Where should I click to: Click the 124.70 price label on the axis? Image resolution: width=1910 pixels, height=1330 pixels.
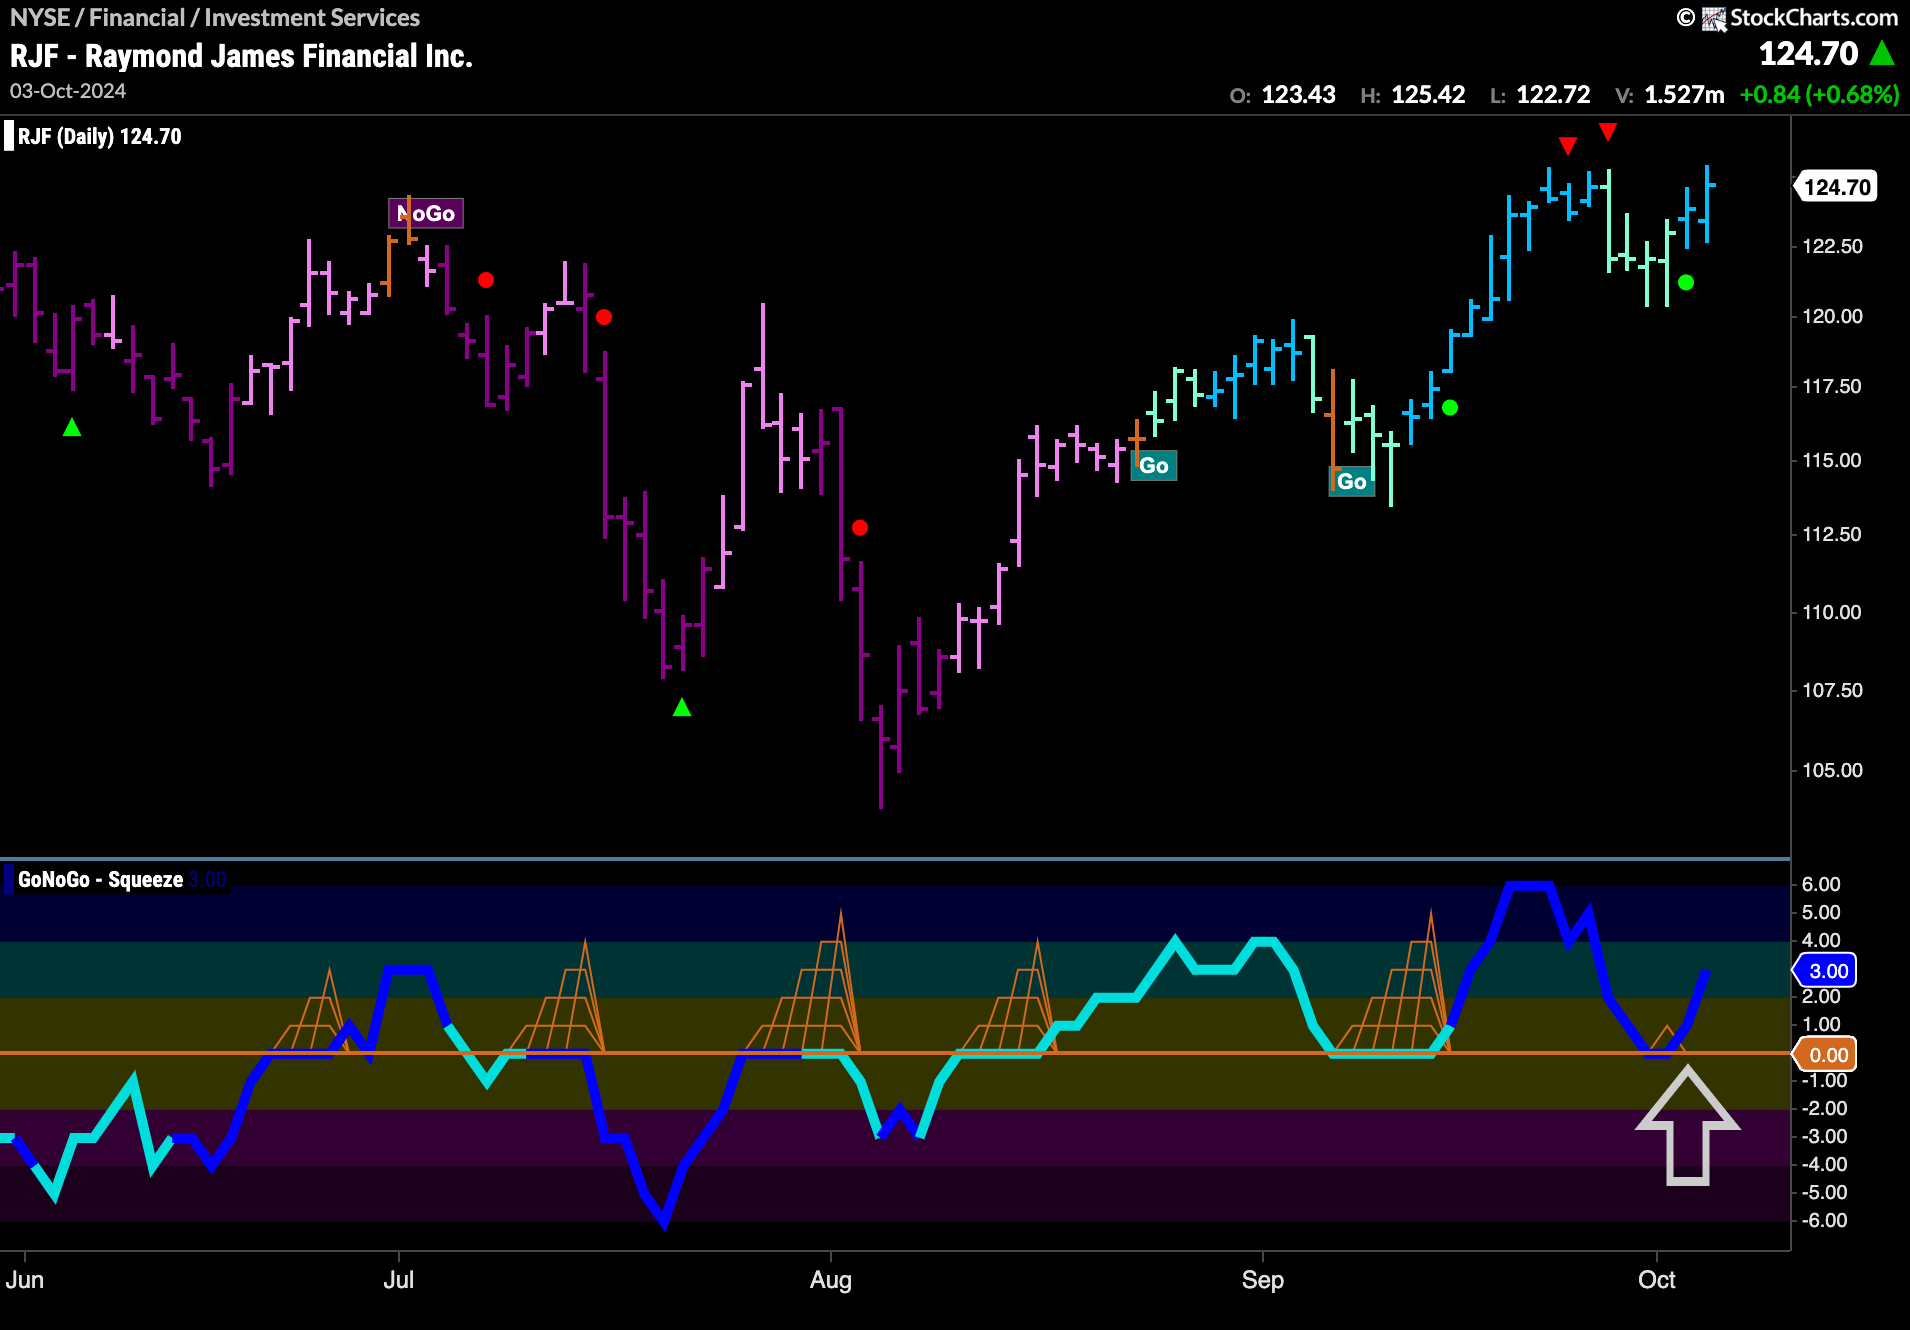coord(1835,187)
